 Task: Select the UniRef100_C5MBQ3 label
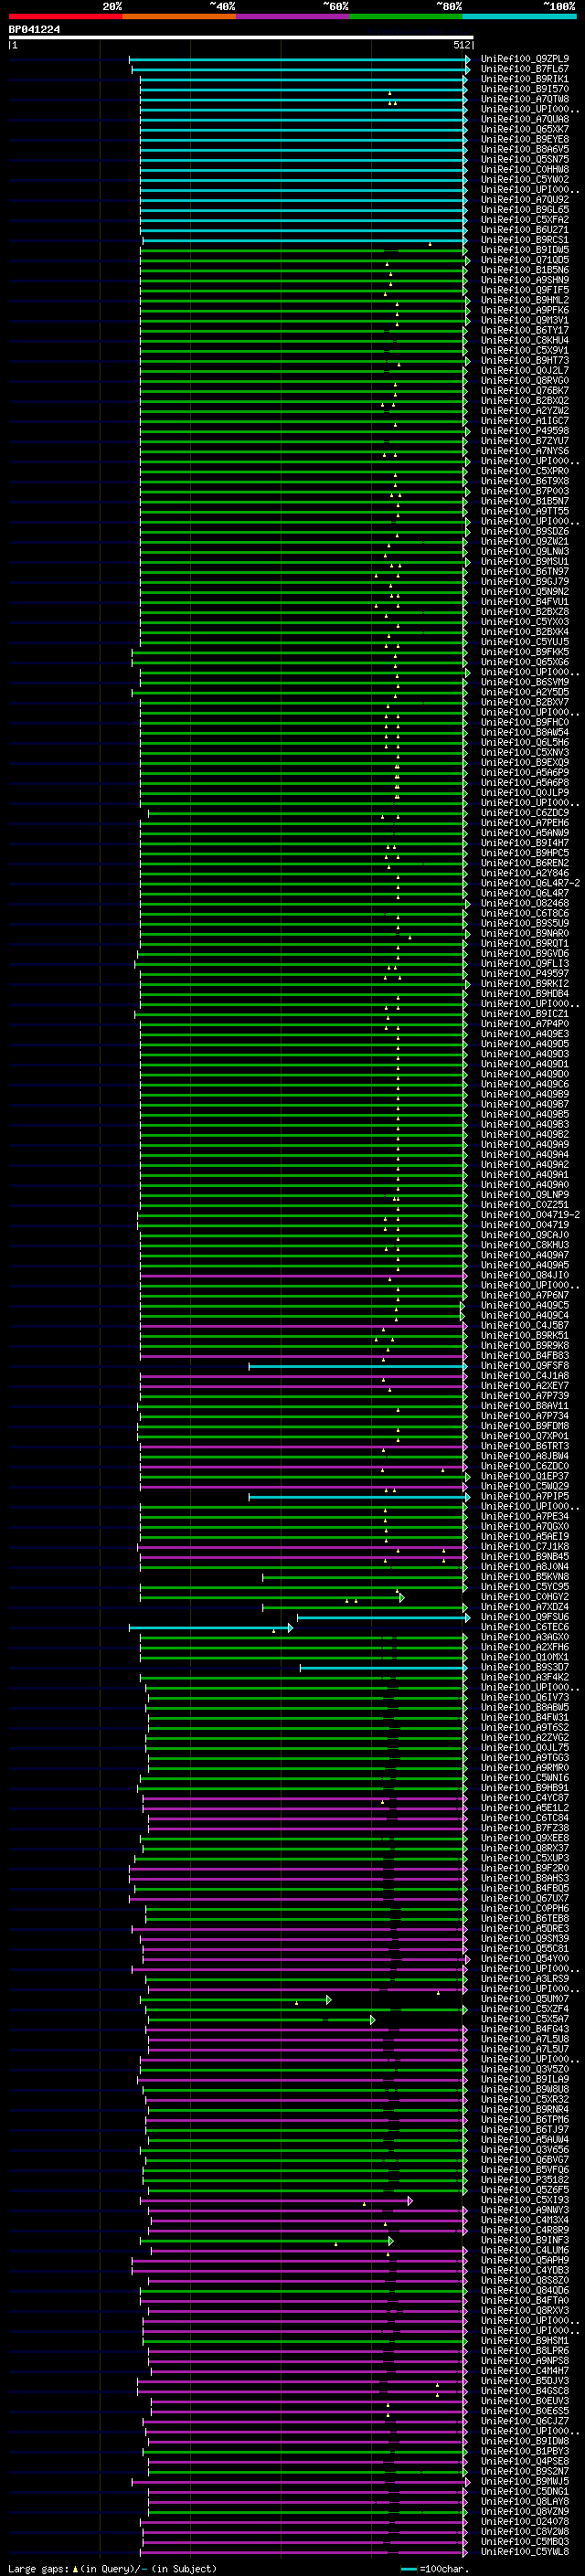[525, 2541]
